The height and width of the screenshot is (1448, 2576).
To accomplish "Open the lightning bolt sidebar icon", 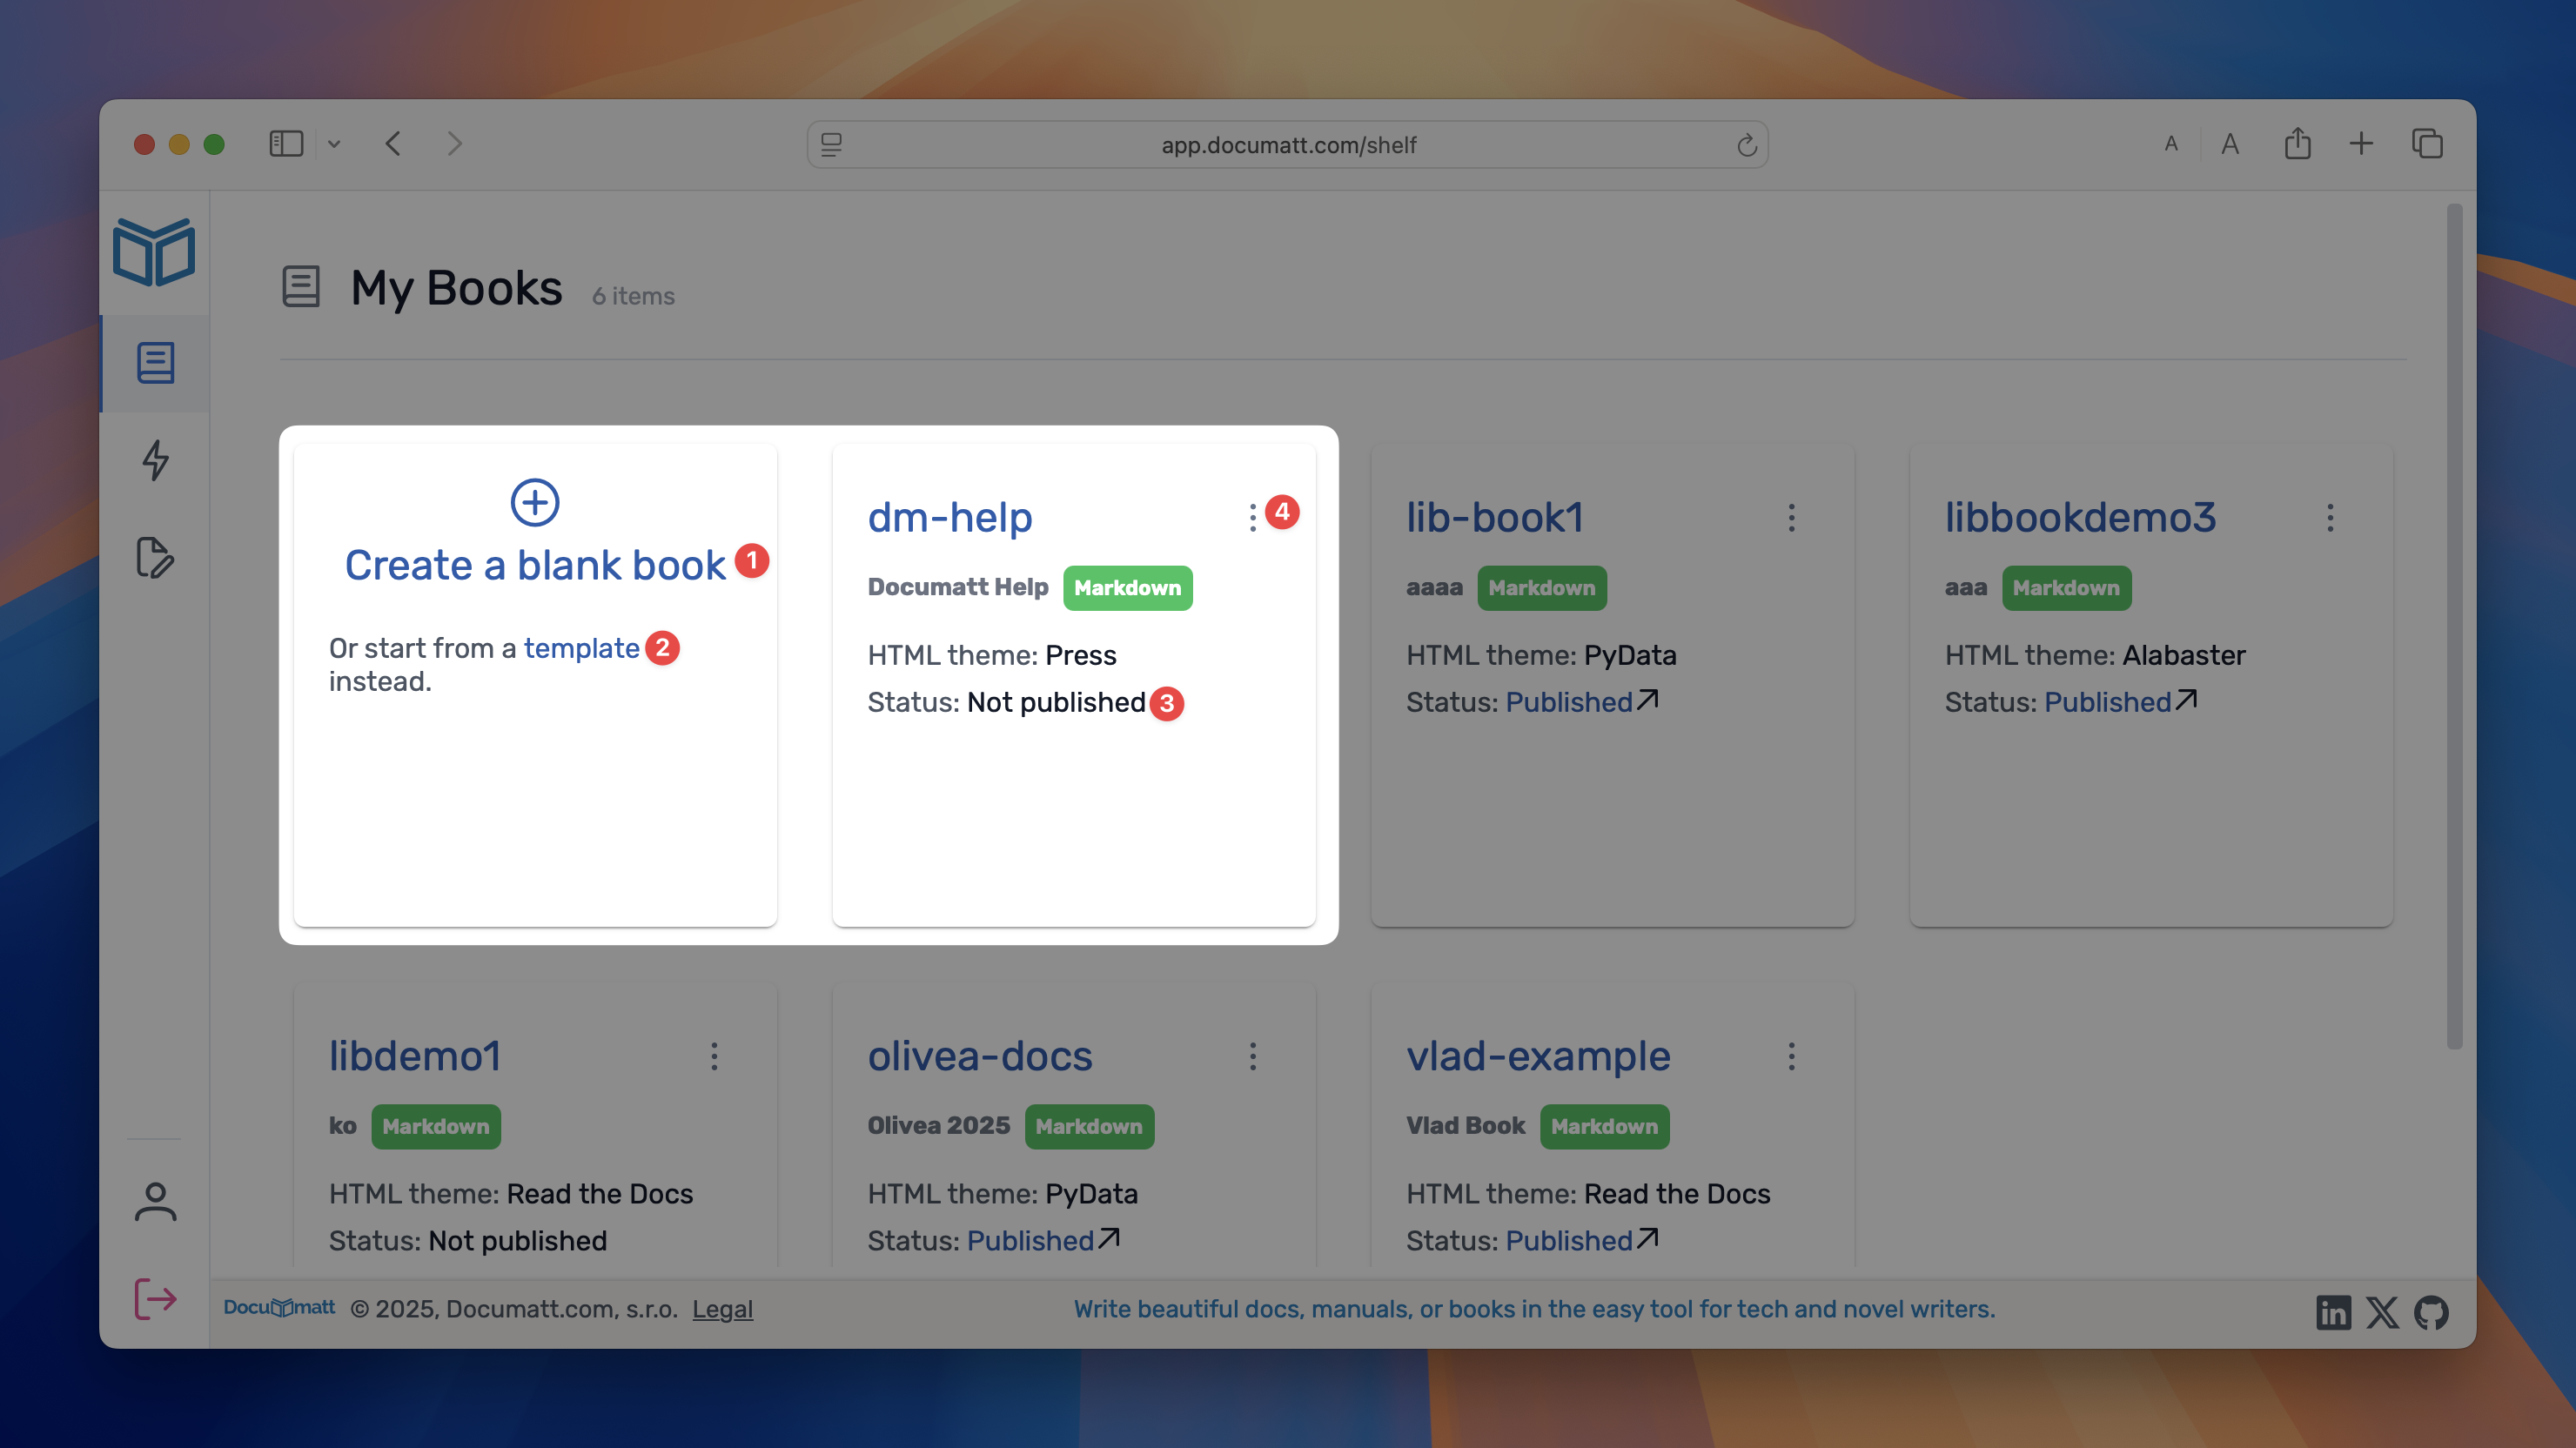I will 156,460.
